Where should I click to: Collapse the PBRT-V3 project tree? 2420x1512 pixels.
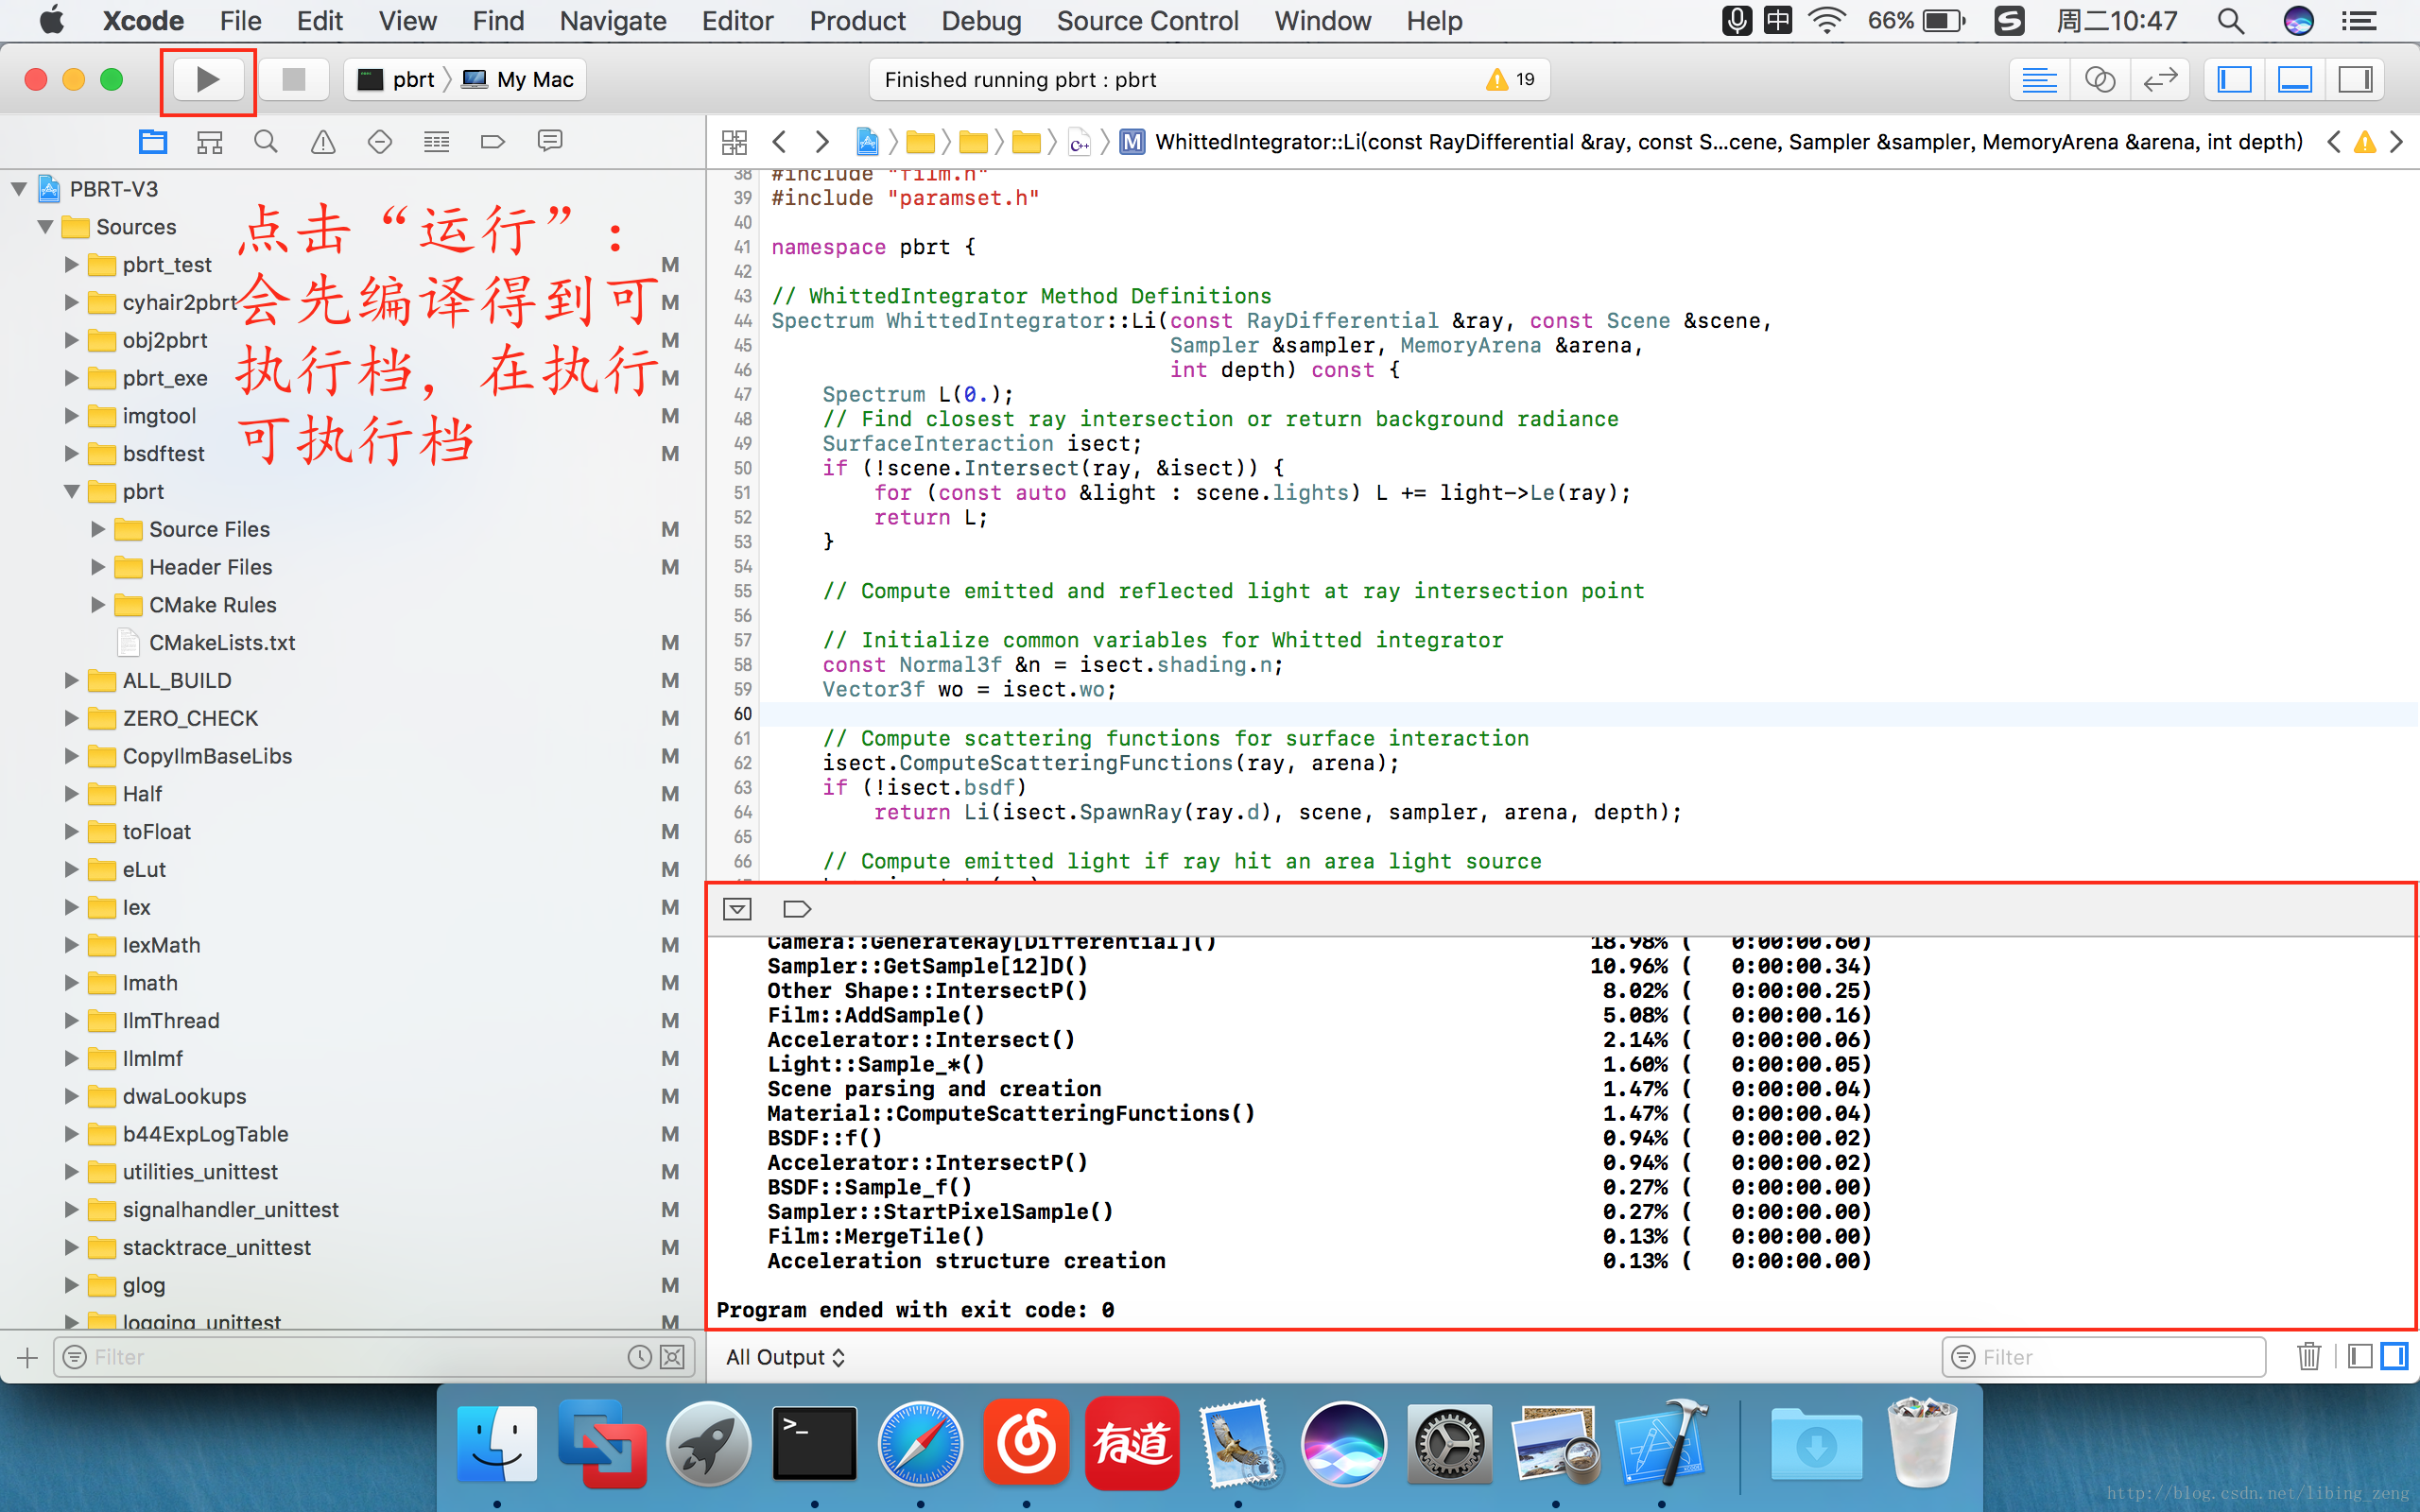tap(19, 188)
